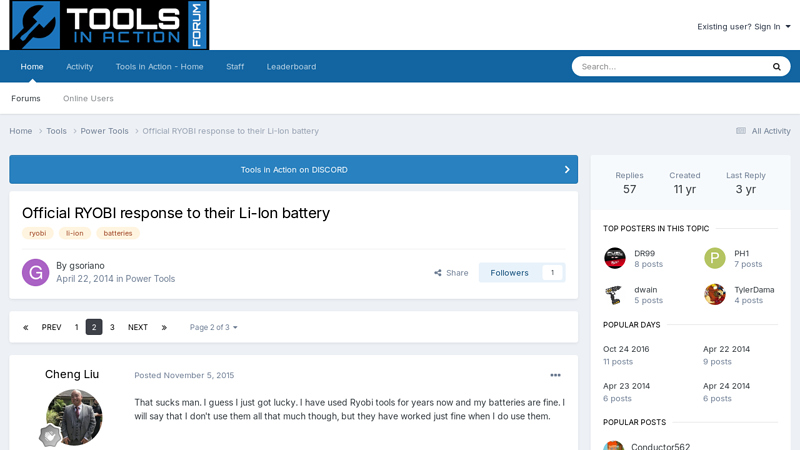Open DR99's avatar in top posters
Viewport: 800px width, 450px height.
615,258
